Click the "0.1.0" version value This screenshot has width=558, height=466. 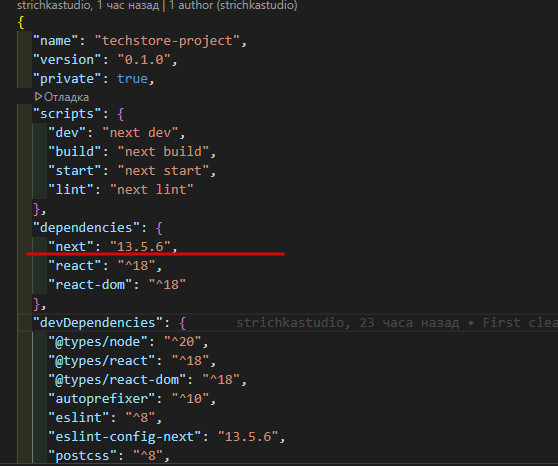pyautogui.click(x=144, y=59)
